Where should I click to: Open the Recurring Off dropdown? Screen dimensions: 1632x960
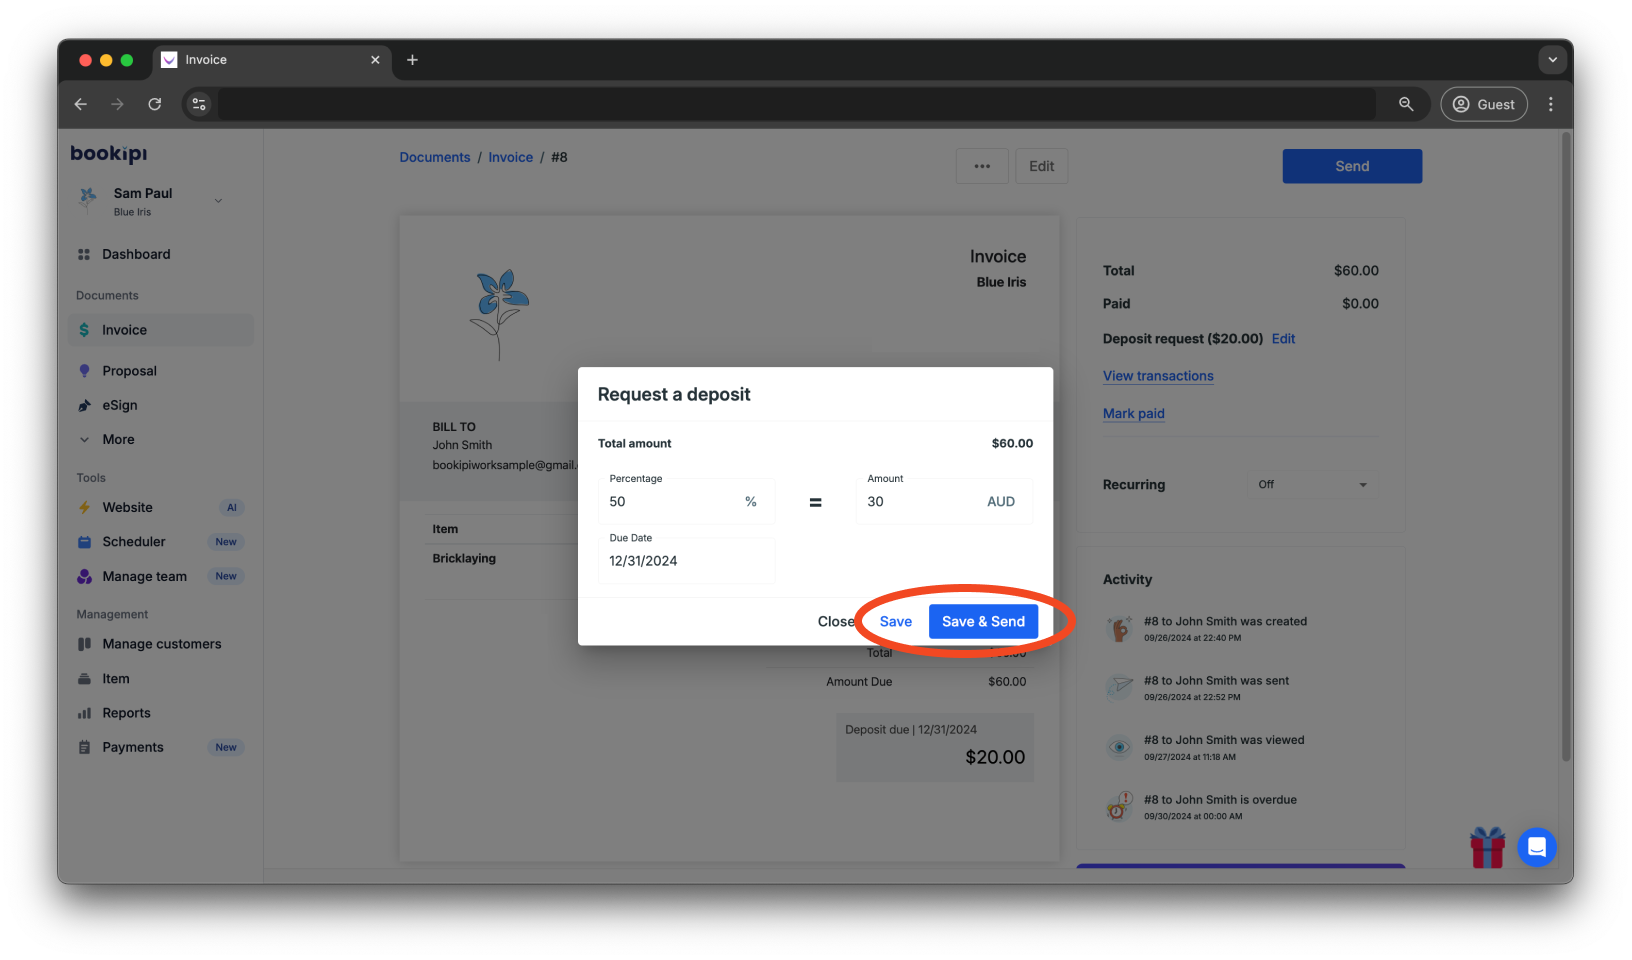coord(1311,485)
